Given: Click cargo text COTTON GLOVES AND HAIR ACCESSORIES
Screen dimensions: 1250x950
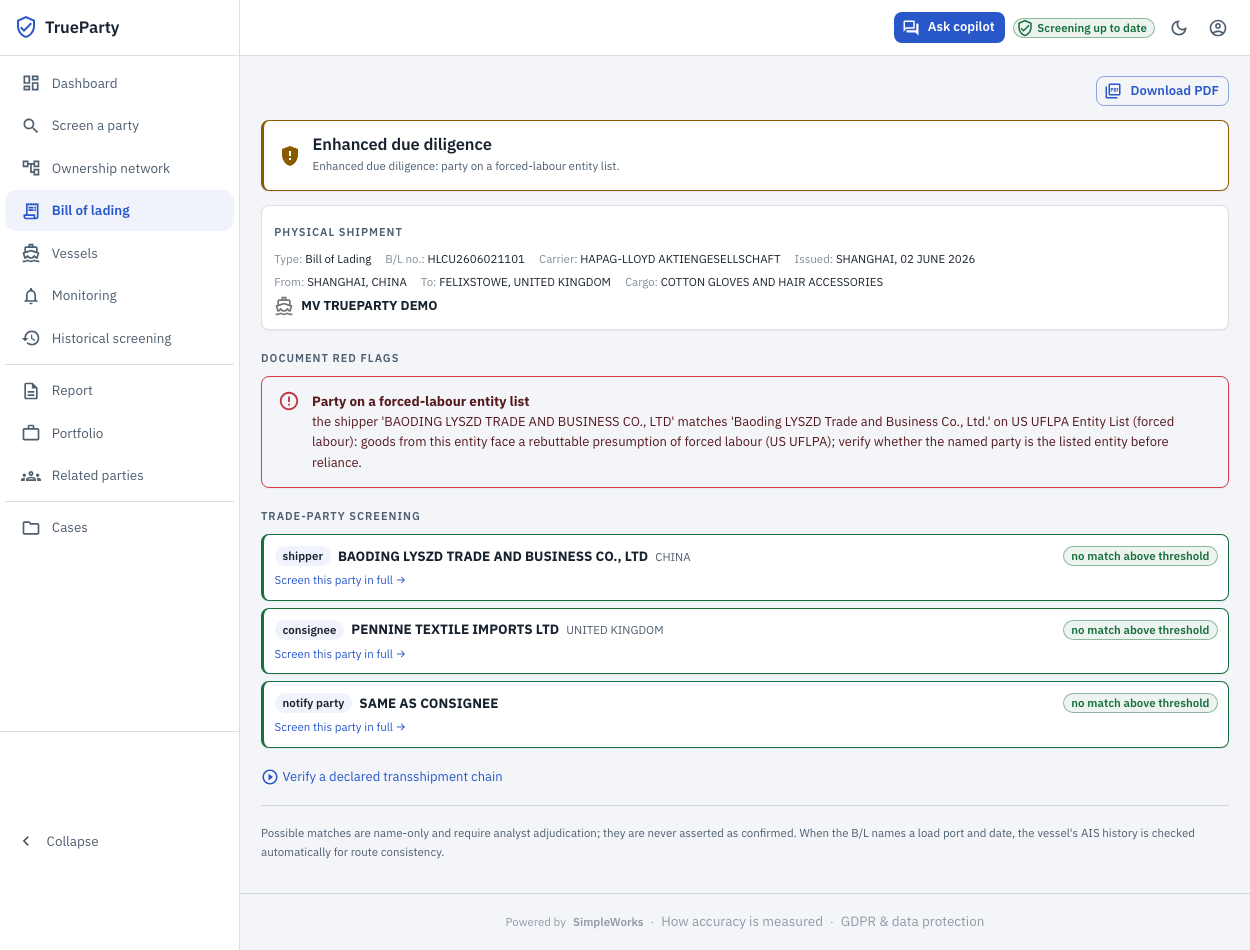Looking at the screenshot, I should (772, 282).
